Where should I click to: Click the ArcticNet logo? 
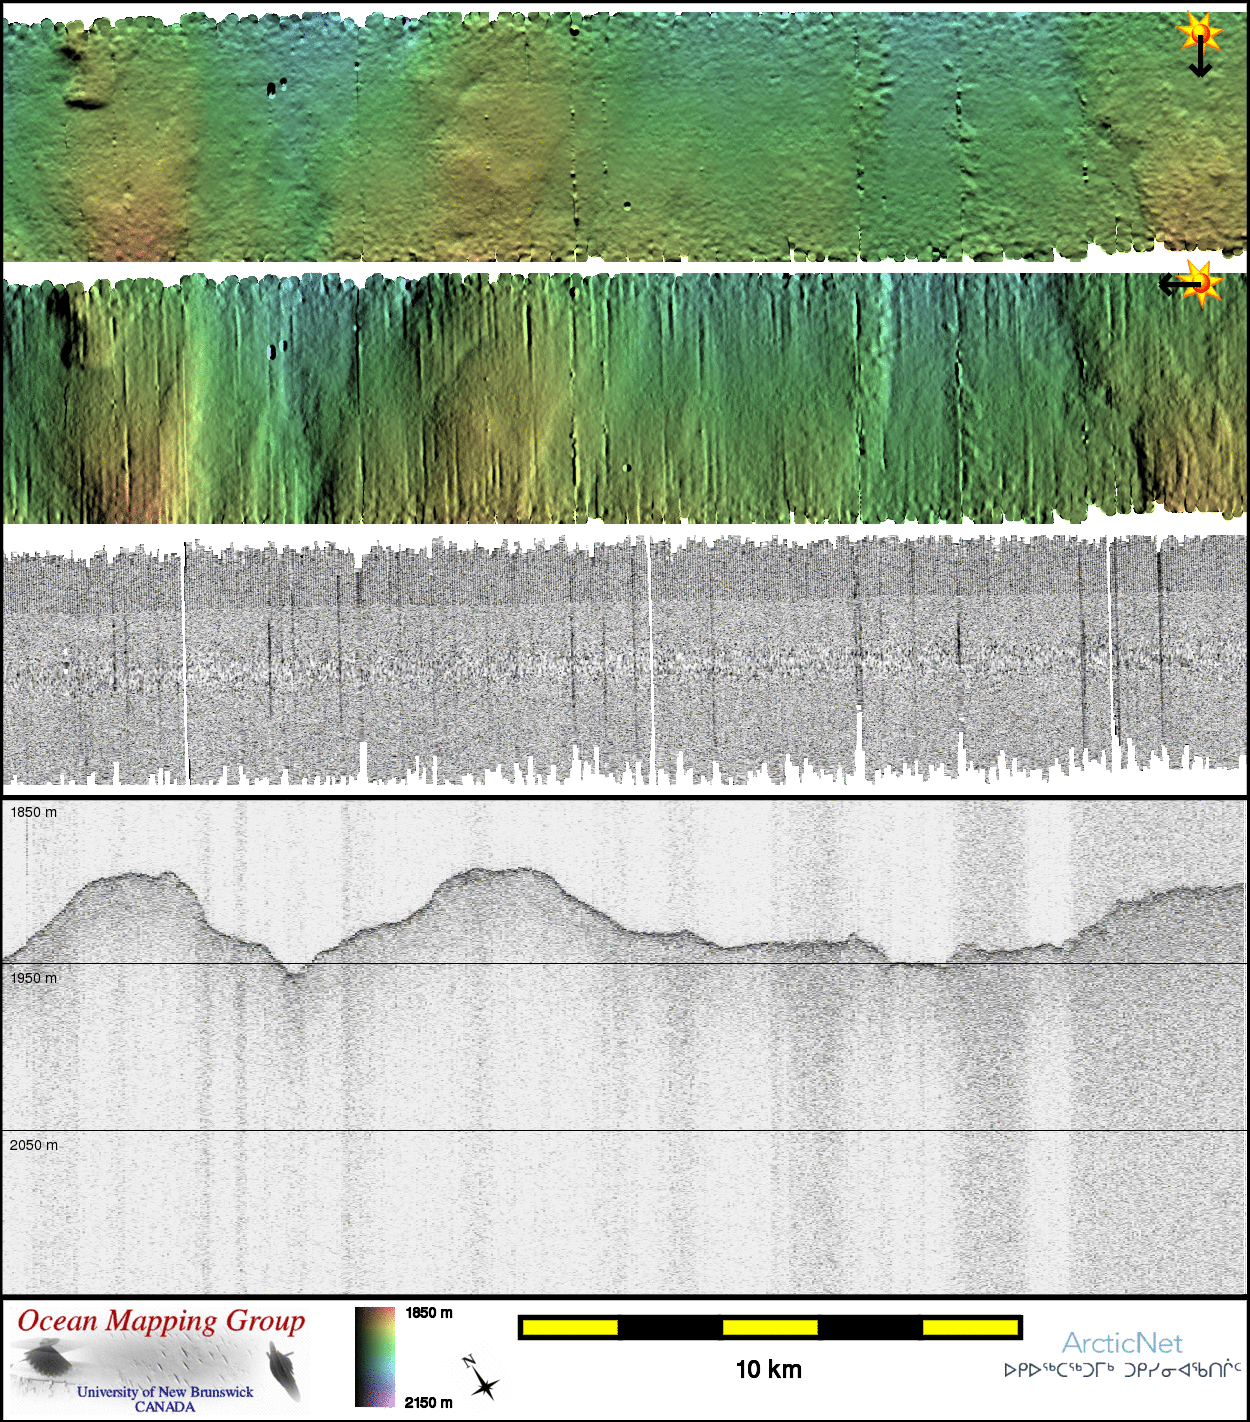pyautogui.click(x=1121, y=1343)
